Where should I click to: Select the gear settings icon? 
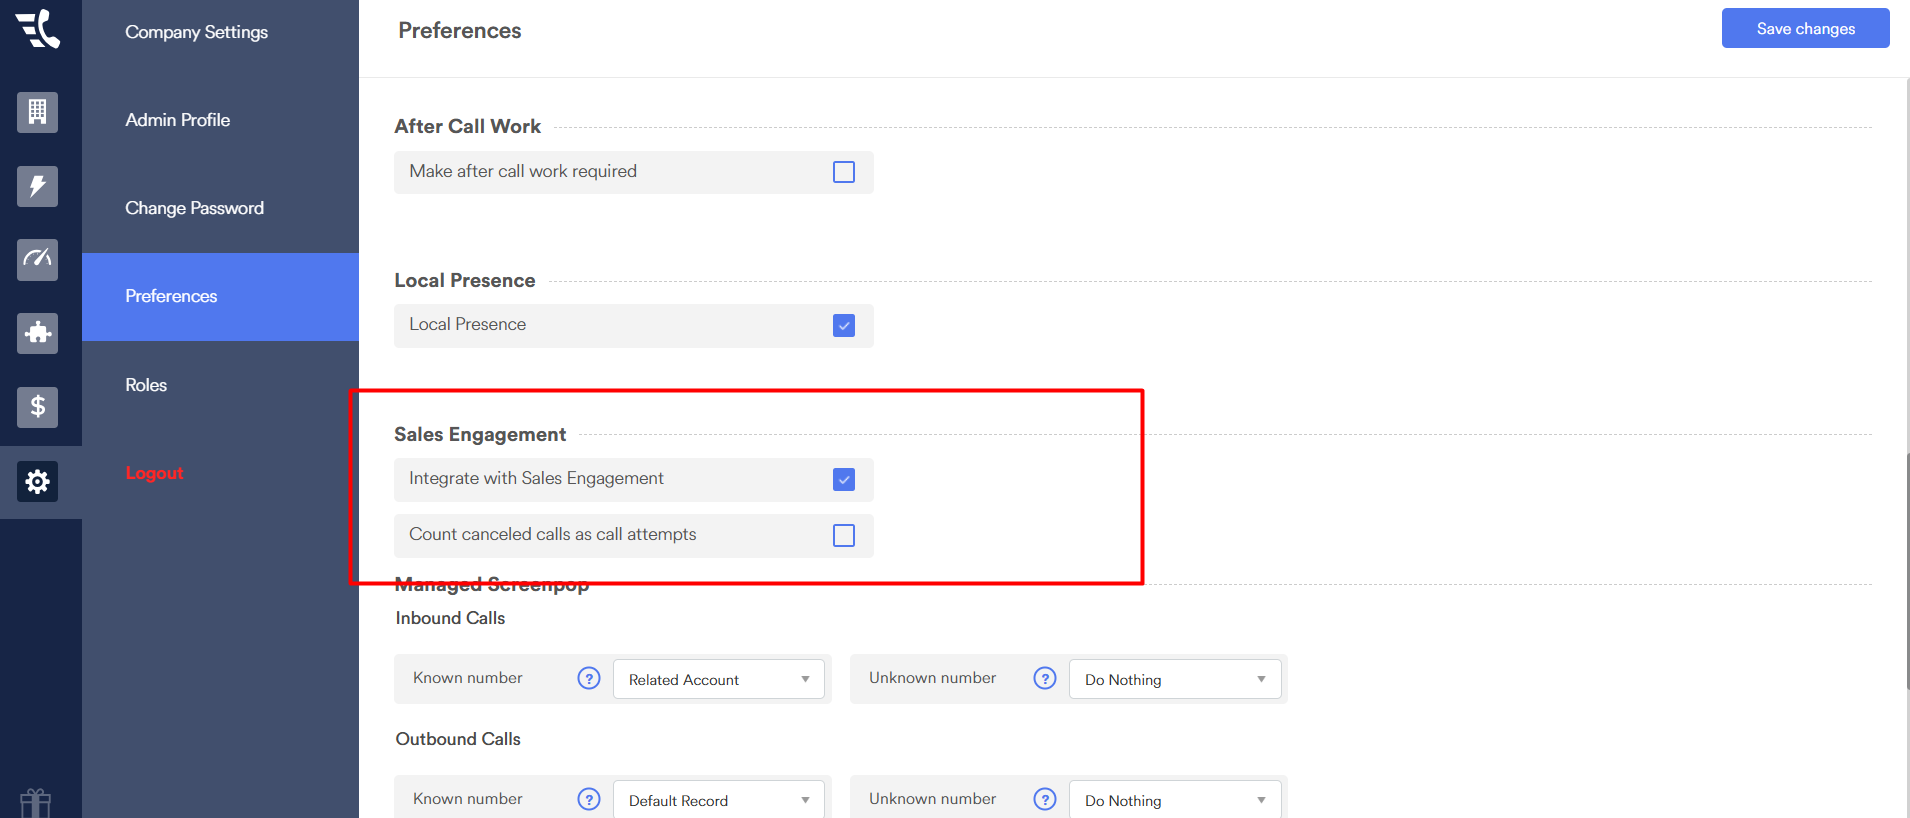coord(37,482)
